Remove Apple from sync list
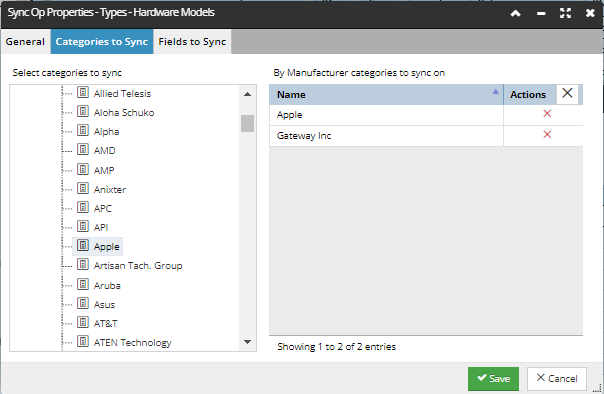604x394 pixels. tap(547, 114)
